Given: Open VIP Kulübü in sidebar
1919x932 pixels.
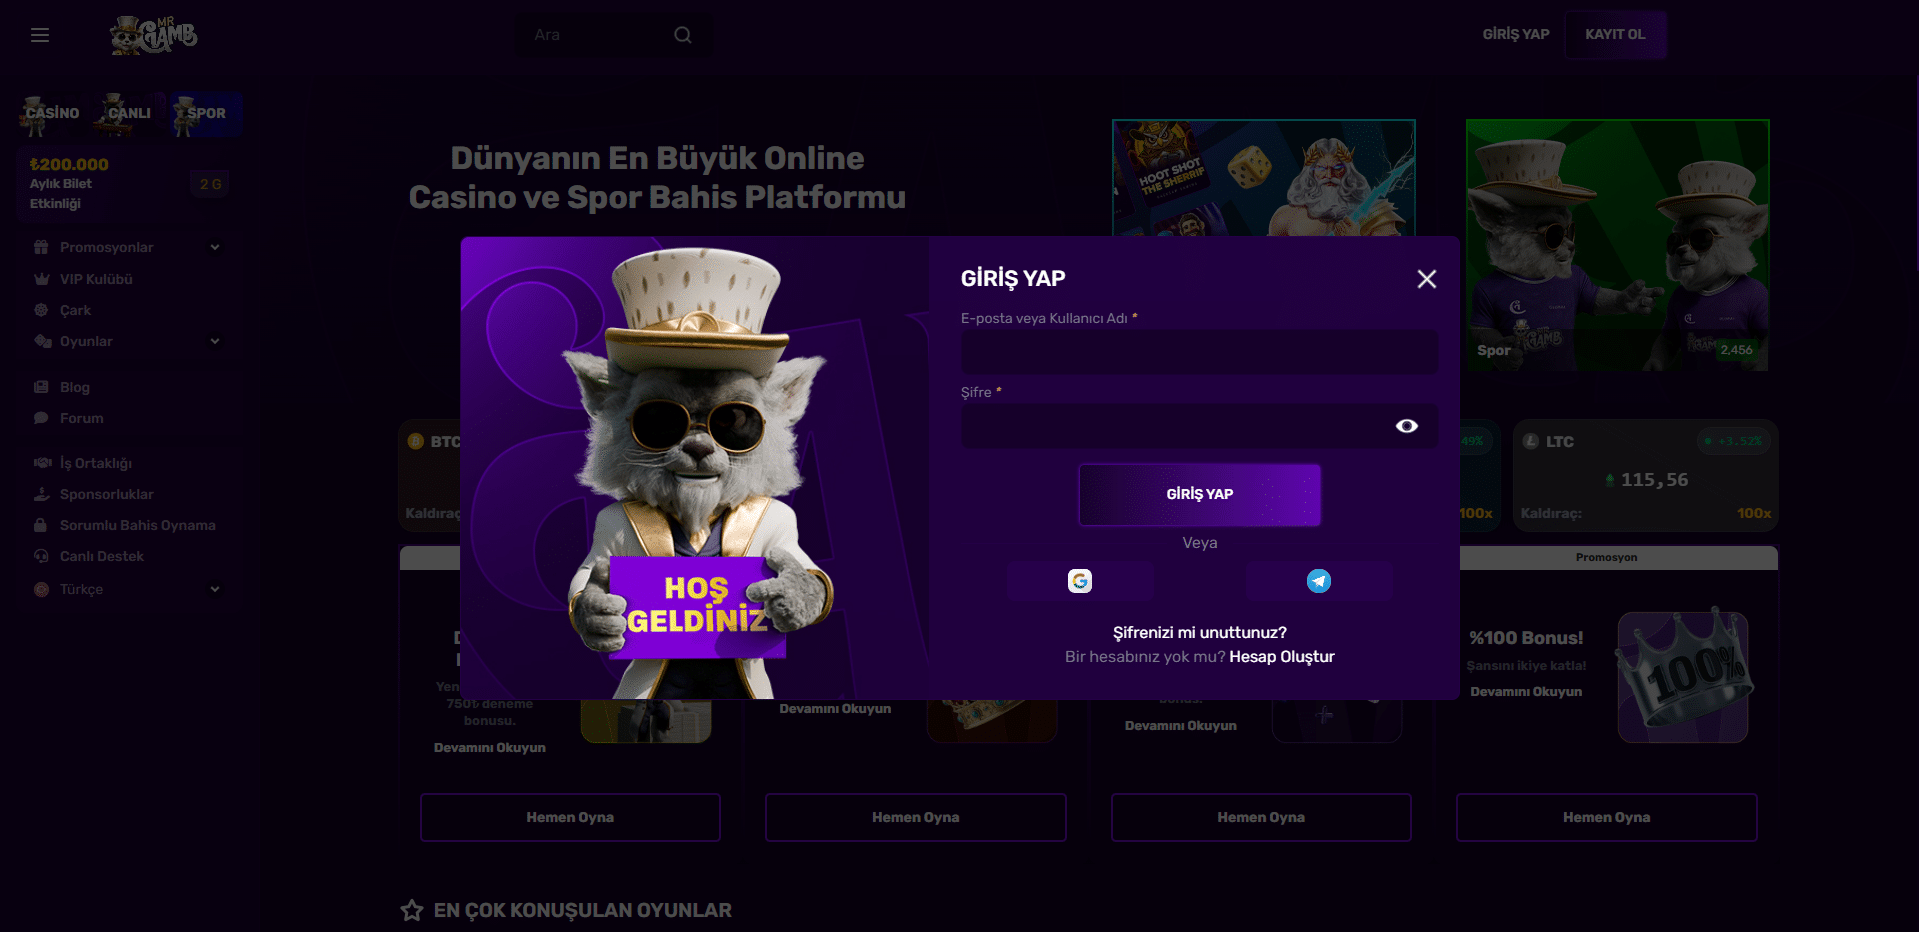Looking at the screenshot, I should point(96,279).
